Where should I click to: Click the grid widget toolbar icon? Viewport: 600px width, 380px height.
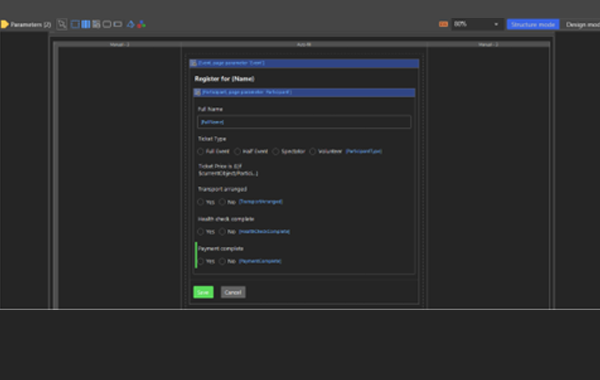[x=96, y=24]
